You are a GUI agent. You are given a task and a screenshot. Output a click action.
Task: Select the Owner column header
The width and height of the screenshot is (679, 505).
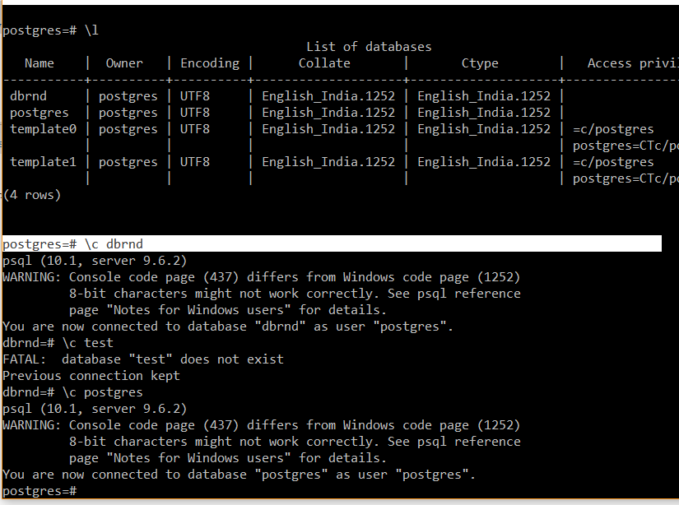tap(124, 63)
